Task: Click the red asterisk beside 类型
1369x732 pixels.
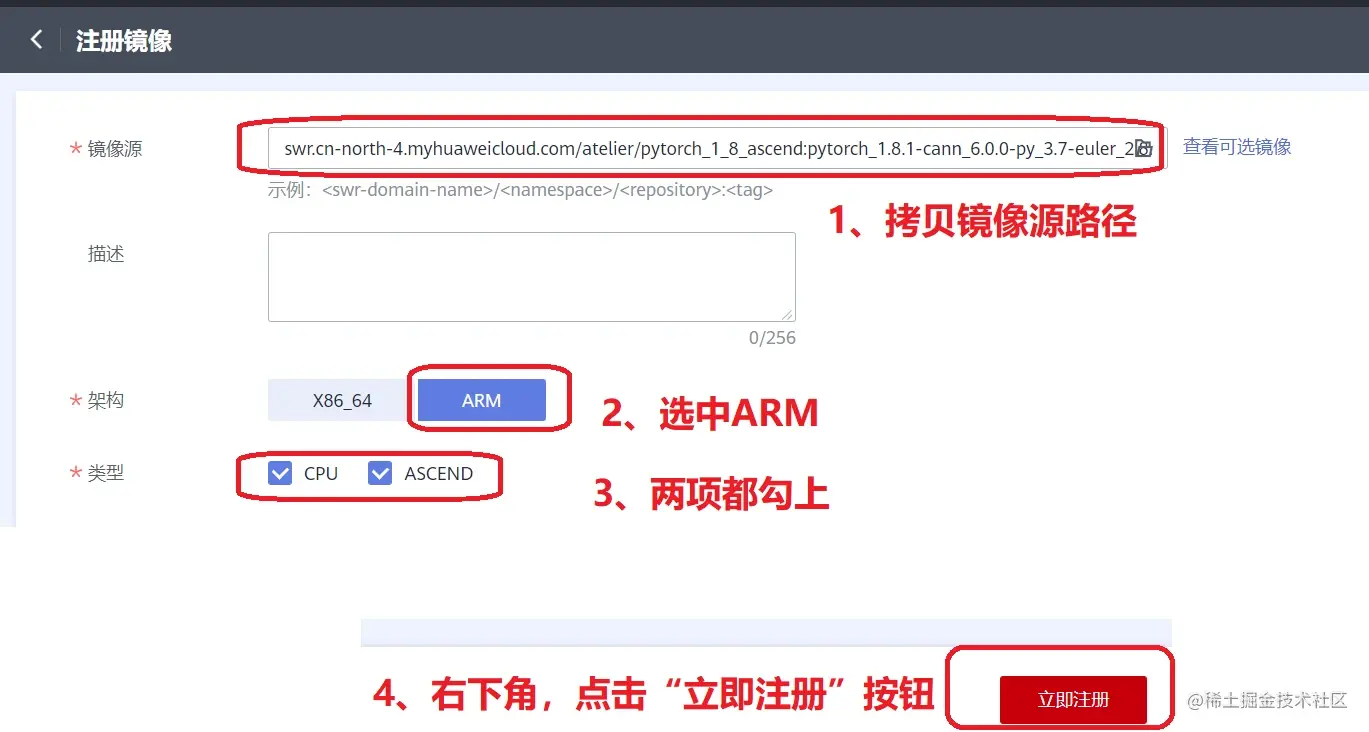Action: click(x=75, y=473)
